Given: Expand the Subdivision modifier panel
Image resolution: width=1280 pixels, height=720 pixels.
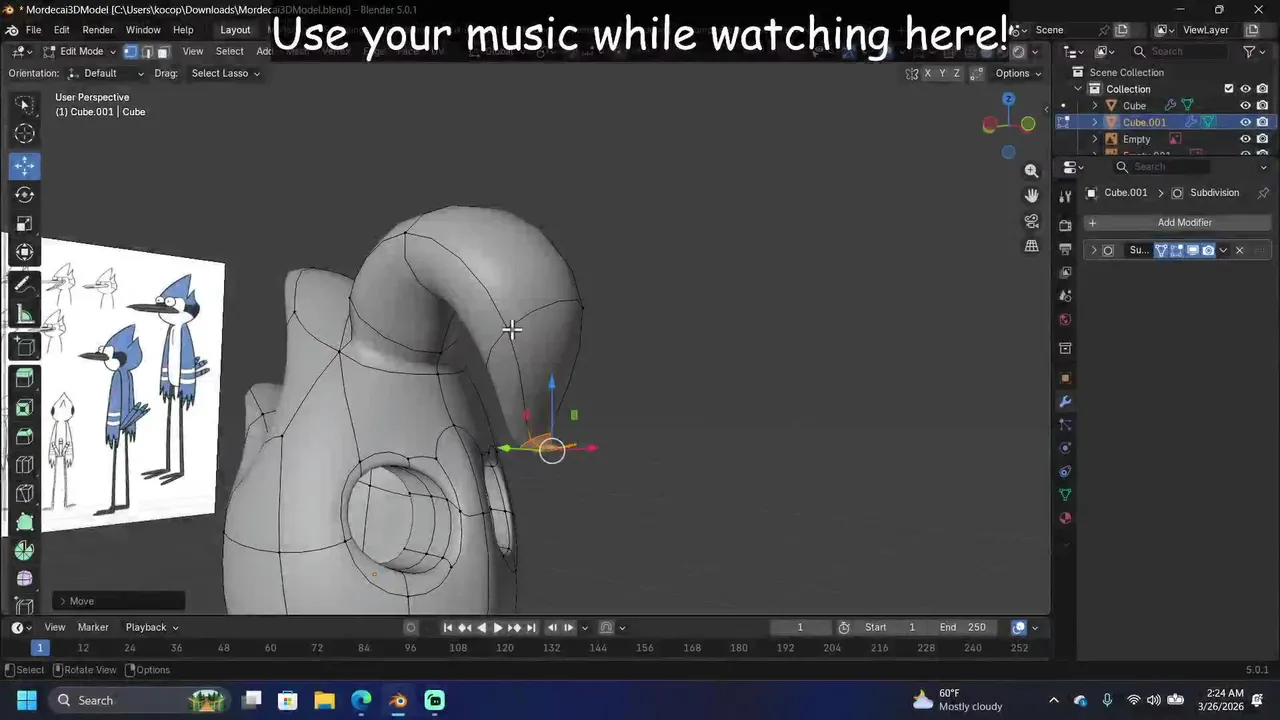Looking at the screenshot, I should point(1093,250).
